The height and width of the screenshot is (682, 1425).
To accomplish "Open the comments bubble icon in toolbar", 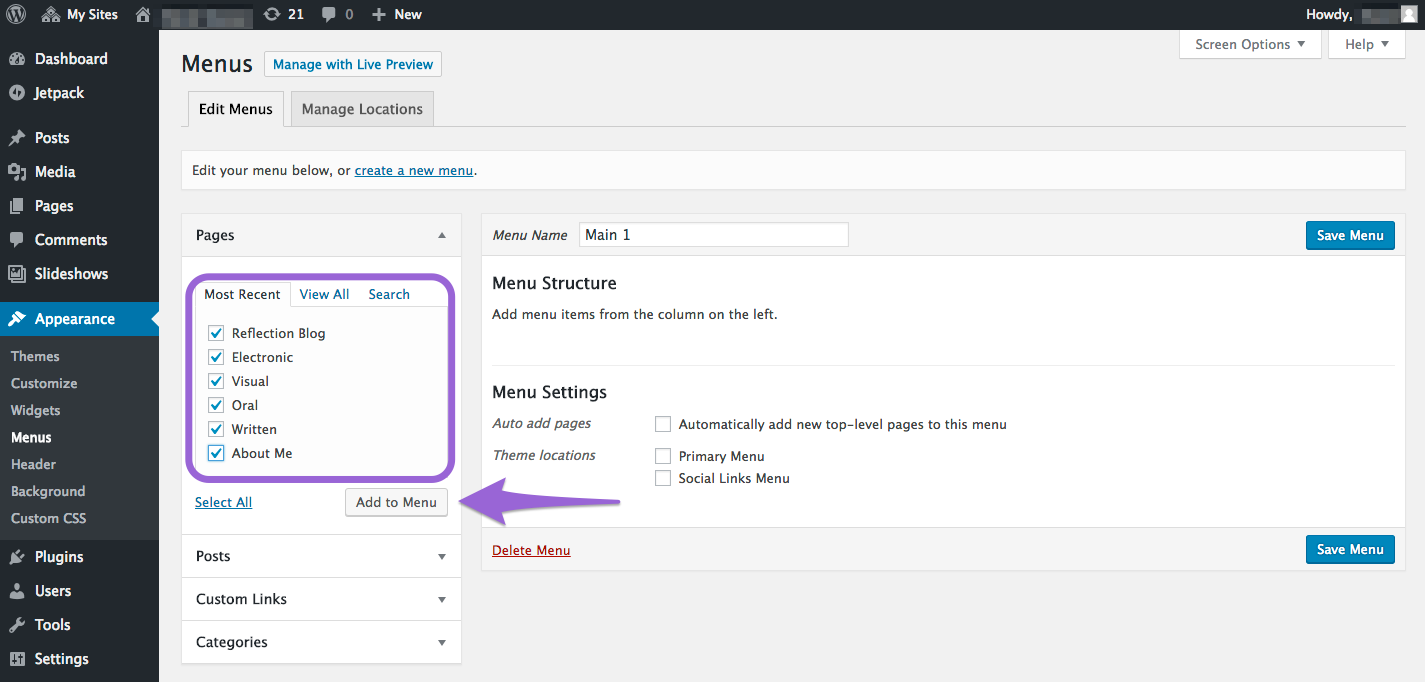I will [x=329, y=14].
